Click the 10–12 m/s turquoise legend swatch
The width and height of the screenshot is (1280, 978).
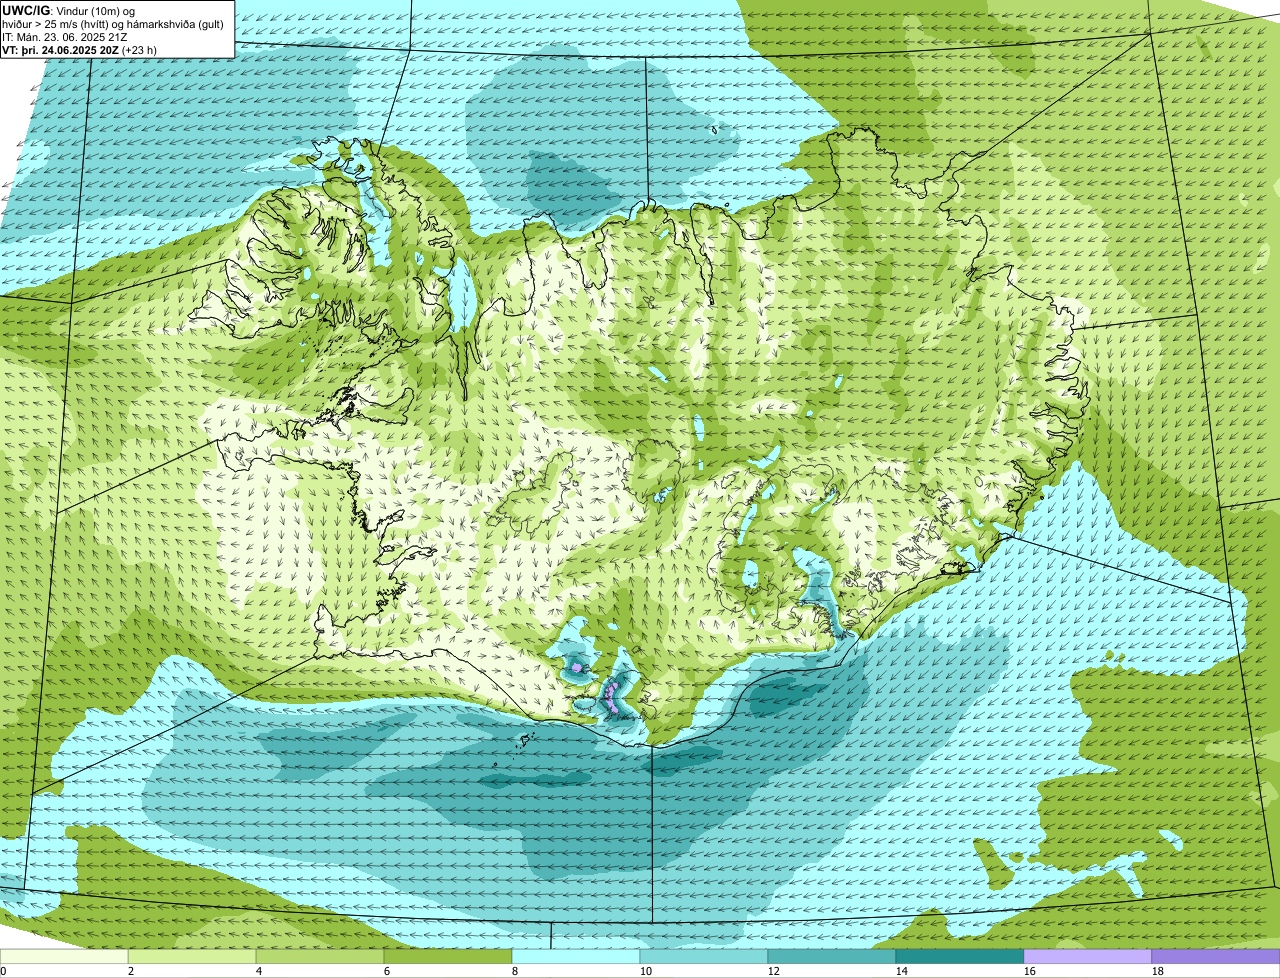point(704,956)
